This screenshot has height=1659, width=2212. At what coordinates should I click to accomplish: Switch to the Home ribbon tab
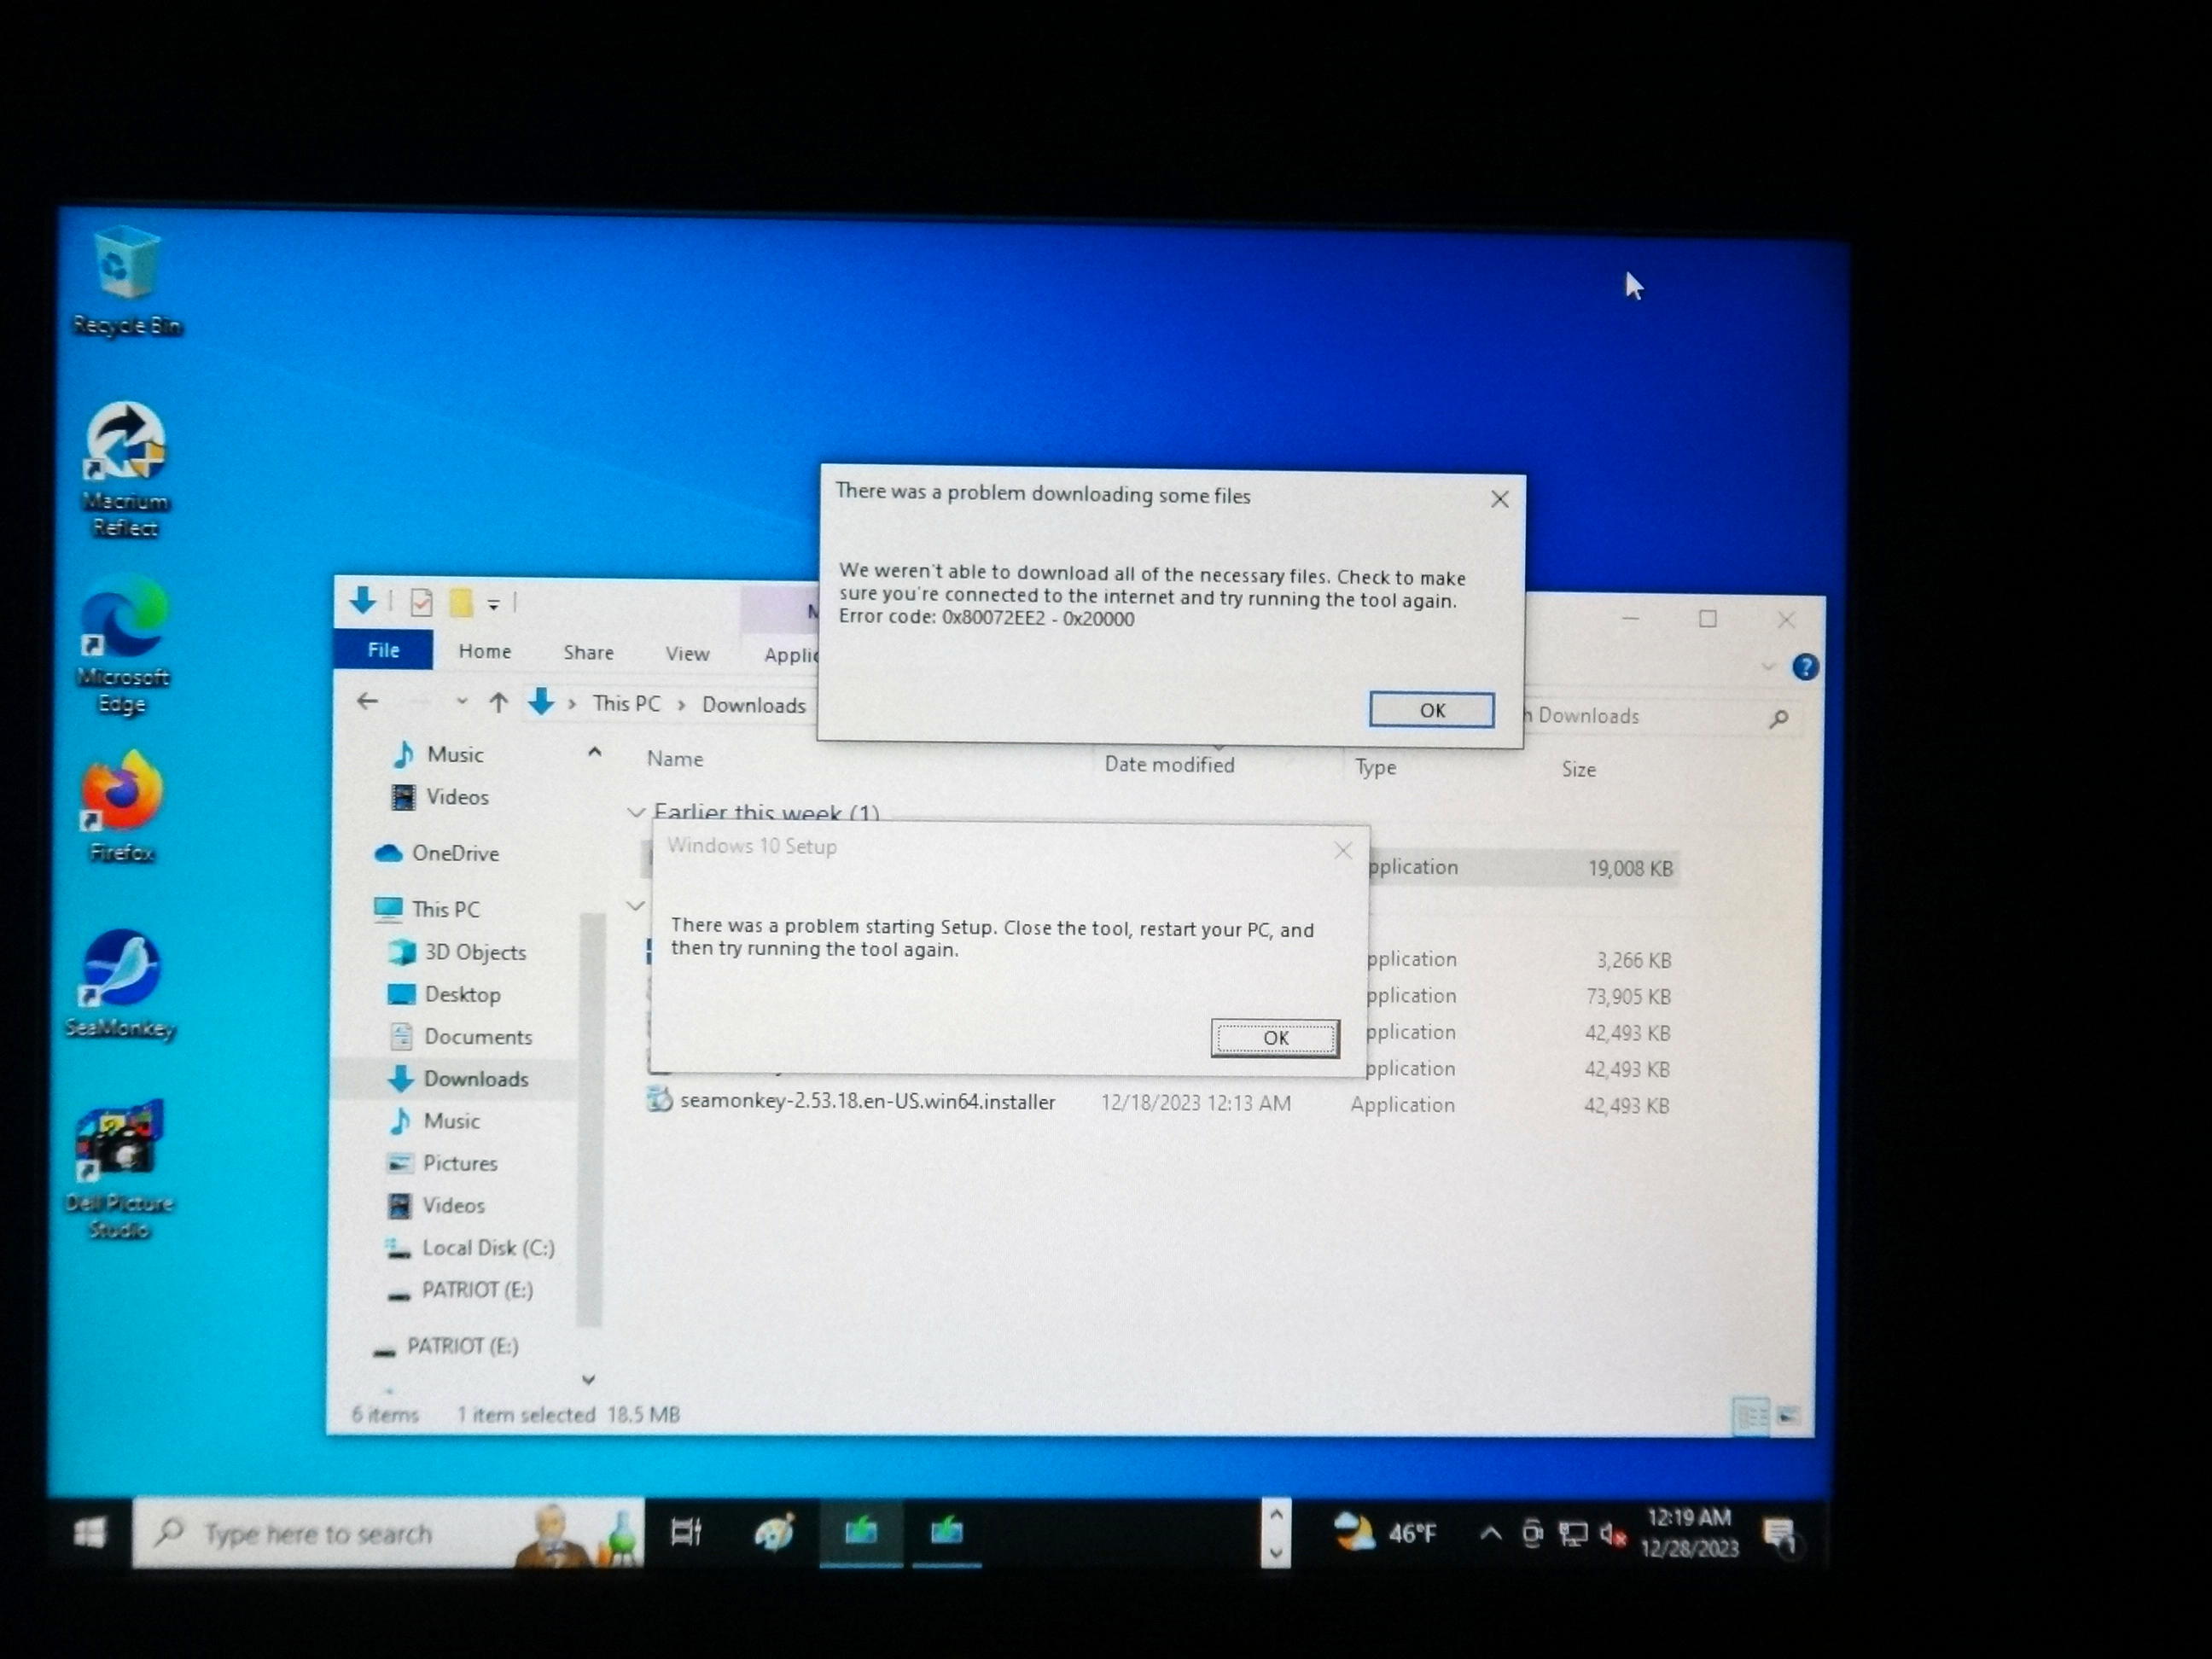point(485,651)
